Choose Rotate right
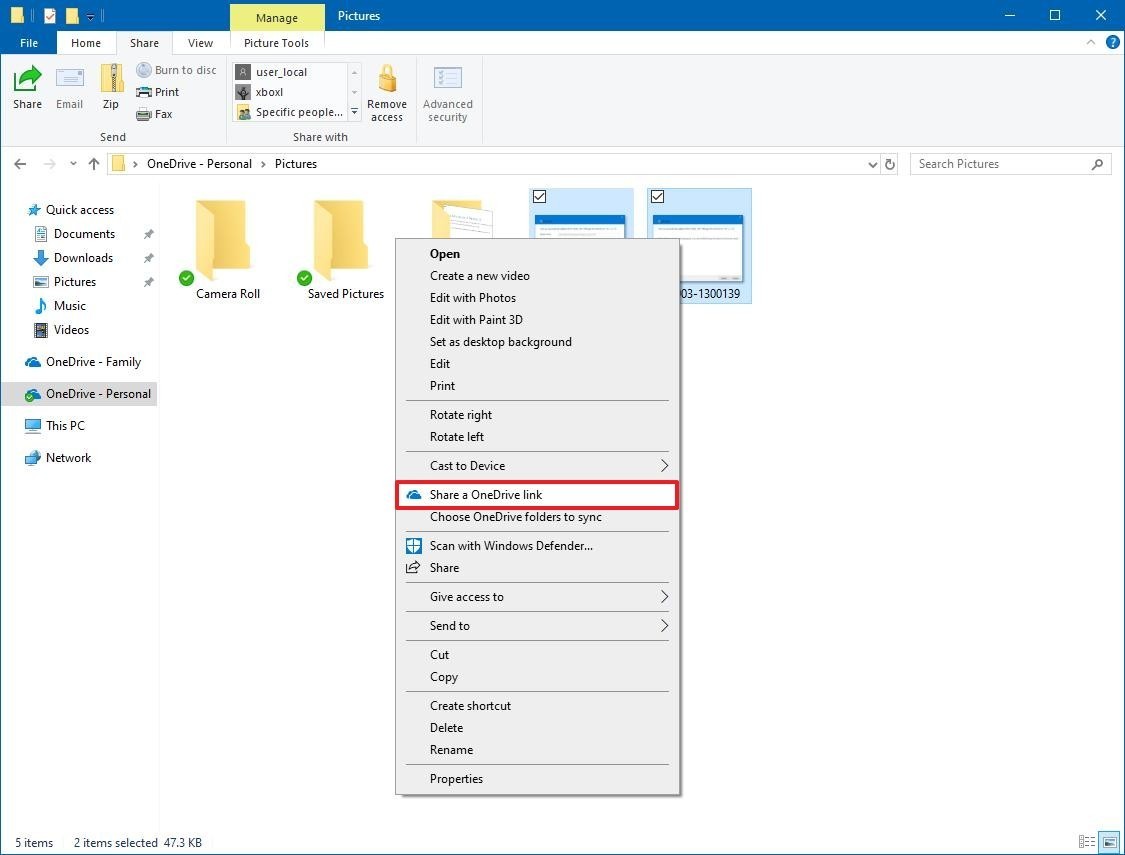The image size is (1125, 855). pos(537,415)
